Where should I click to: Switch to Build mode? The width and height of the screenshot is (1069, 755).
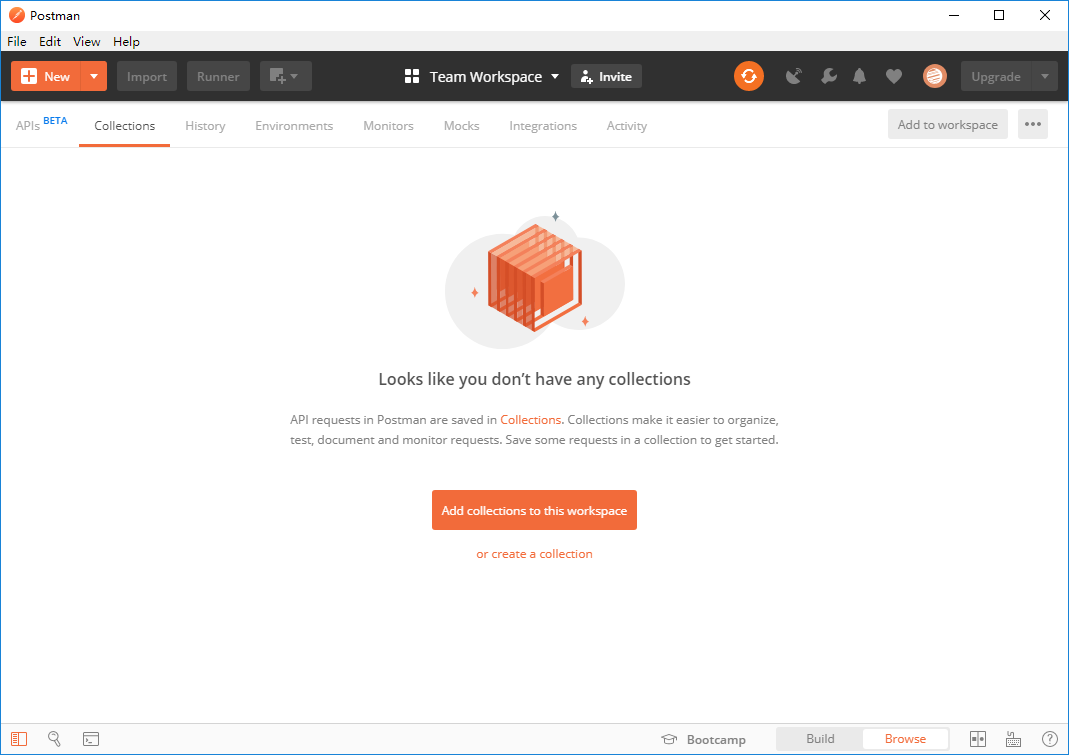click(x=820, y=739)
